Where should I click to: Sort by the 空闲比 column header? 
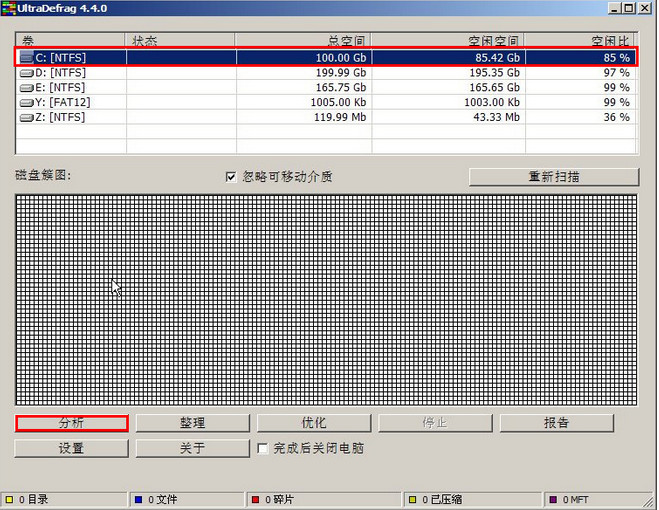581,40
